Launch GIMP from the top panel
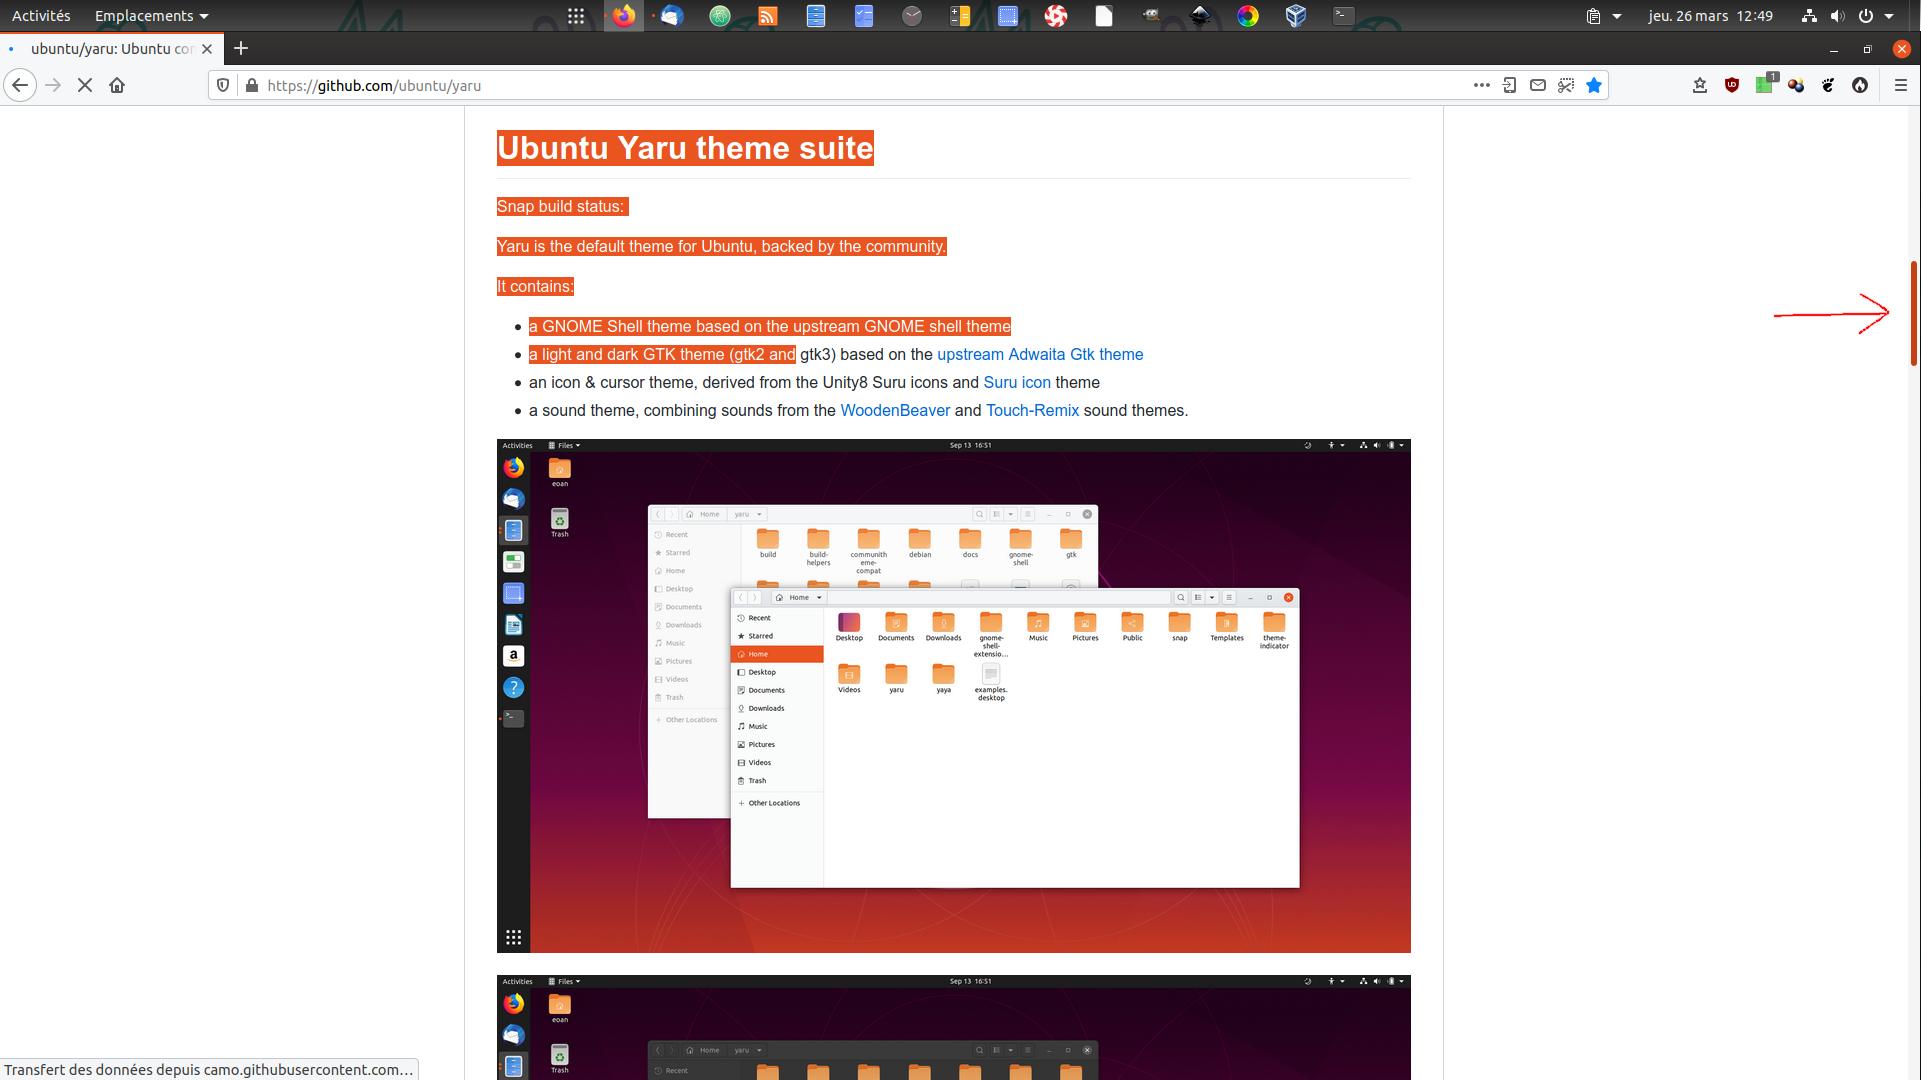Viewport: 1921px width, 1080px height. click(x=1151, y=15)
